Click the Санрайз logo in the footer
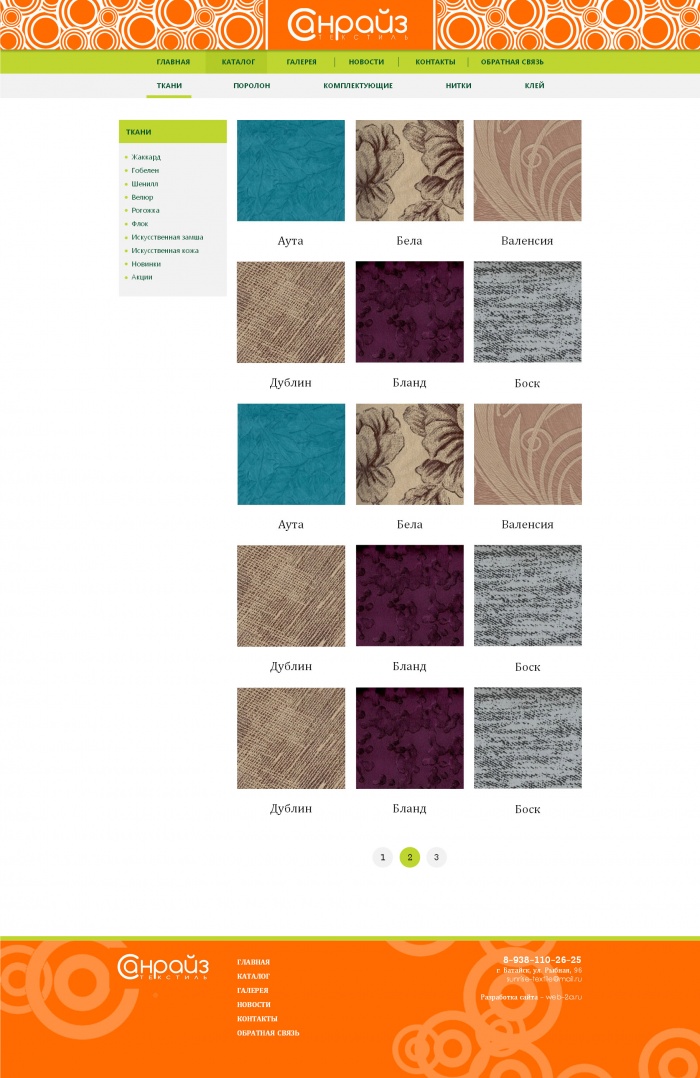The width and height of the screenshot is (700, 1078). (x=163, y=967)
